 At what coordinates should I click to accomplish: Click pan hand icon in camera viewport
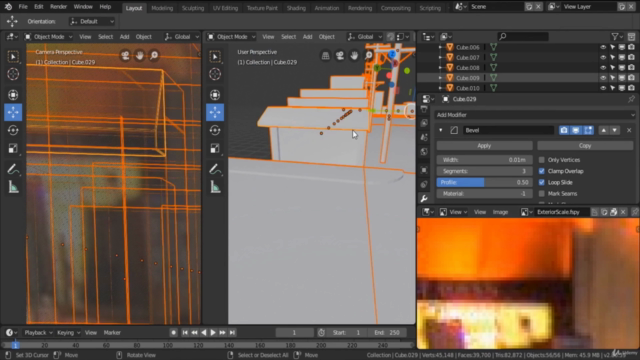(140, 56)
